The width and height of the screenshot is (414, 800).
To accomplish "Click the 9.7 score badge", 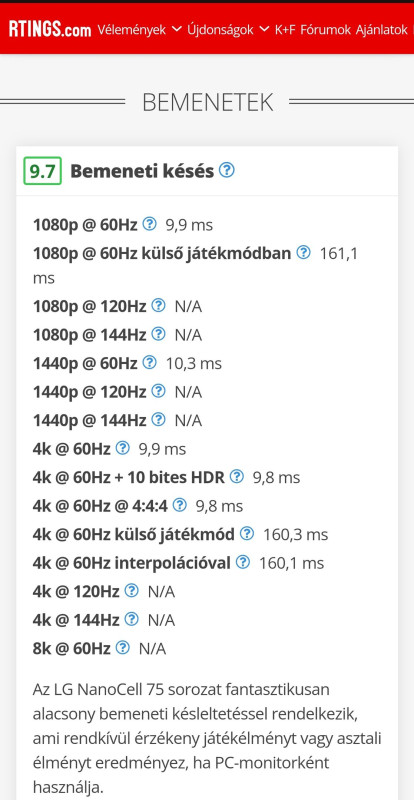I will [42, 171].
